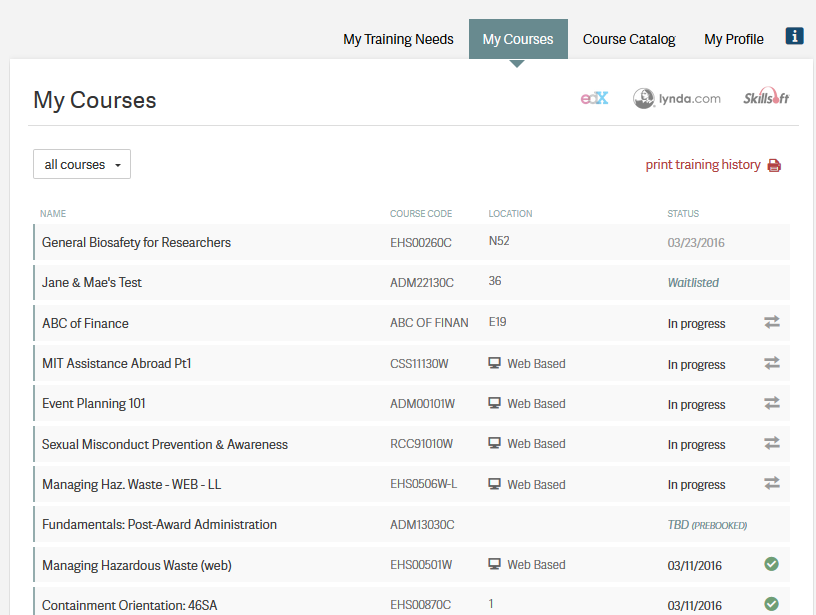Click course code ABC OF FINAN
The height and width of the screenshot is (615, 816).
429,323
